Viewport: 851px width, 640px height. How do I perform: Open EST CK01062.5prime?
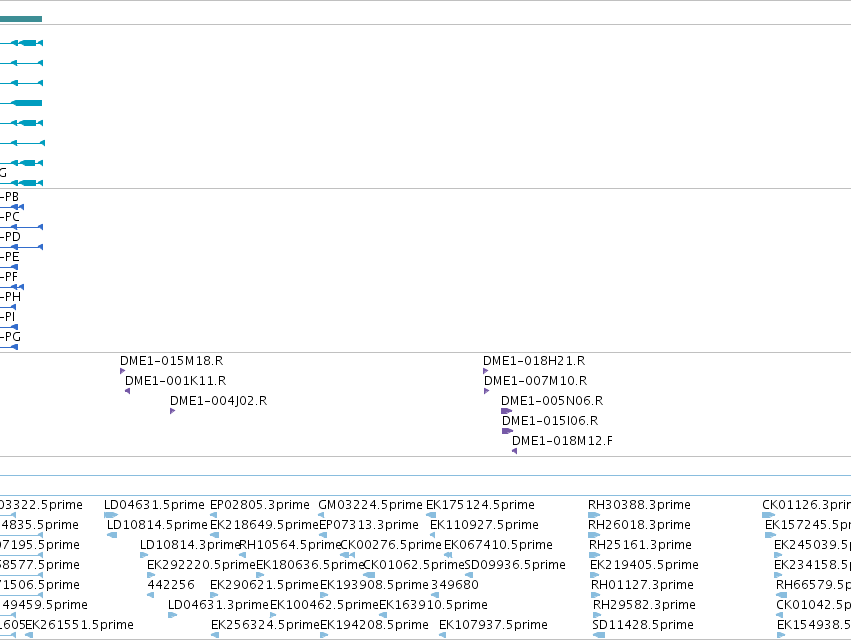click(414, 565)
